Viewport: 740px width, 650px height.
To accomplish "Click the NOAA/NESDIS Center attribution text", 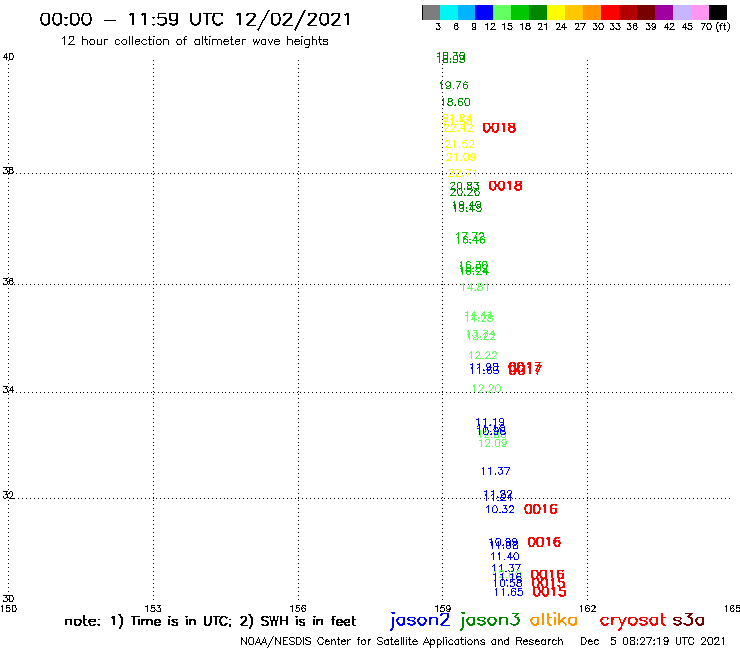I will (x=402, y=641).
